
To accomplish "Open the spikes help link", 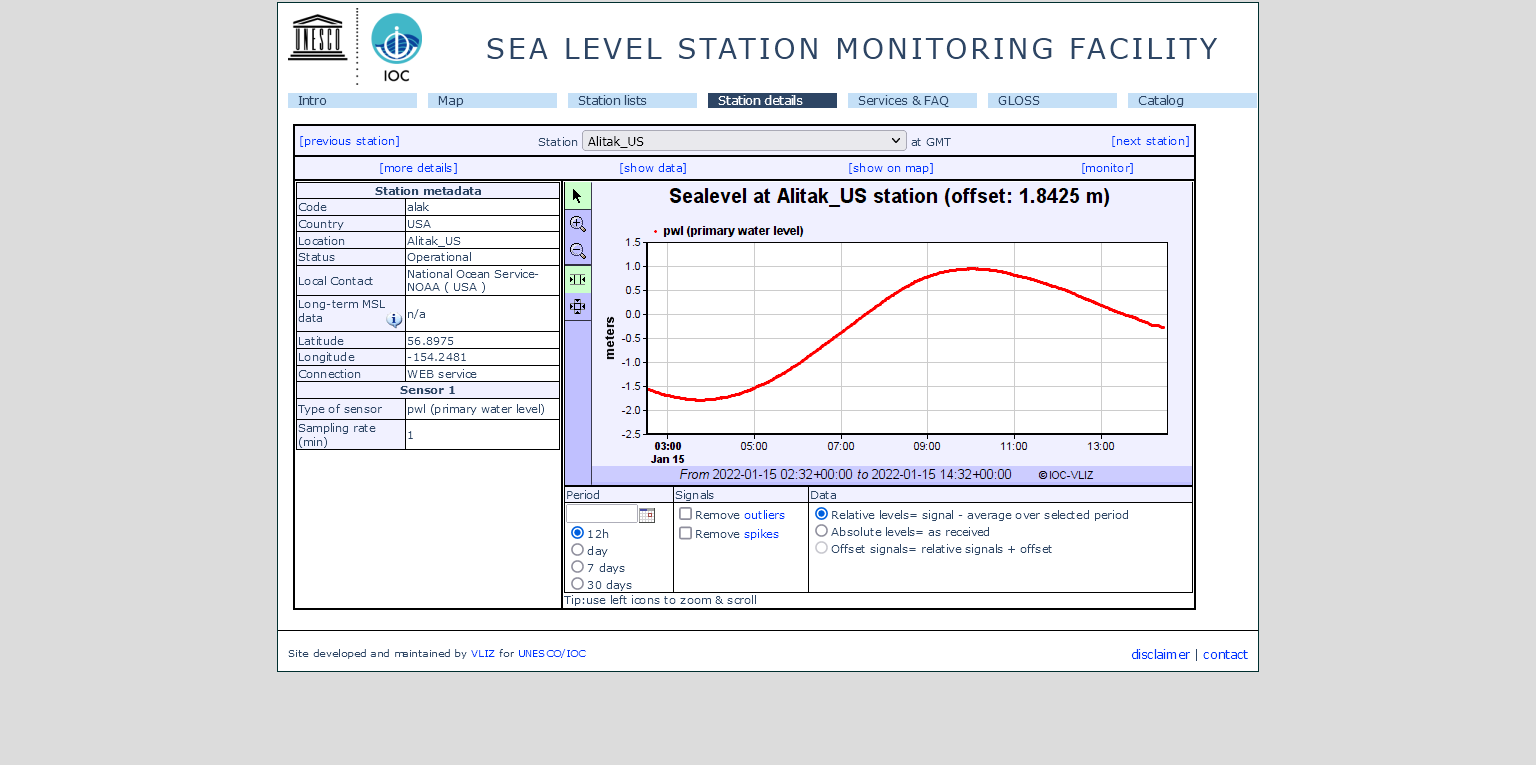I will pyautogui.click(x=761, y=534).
